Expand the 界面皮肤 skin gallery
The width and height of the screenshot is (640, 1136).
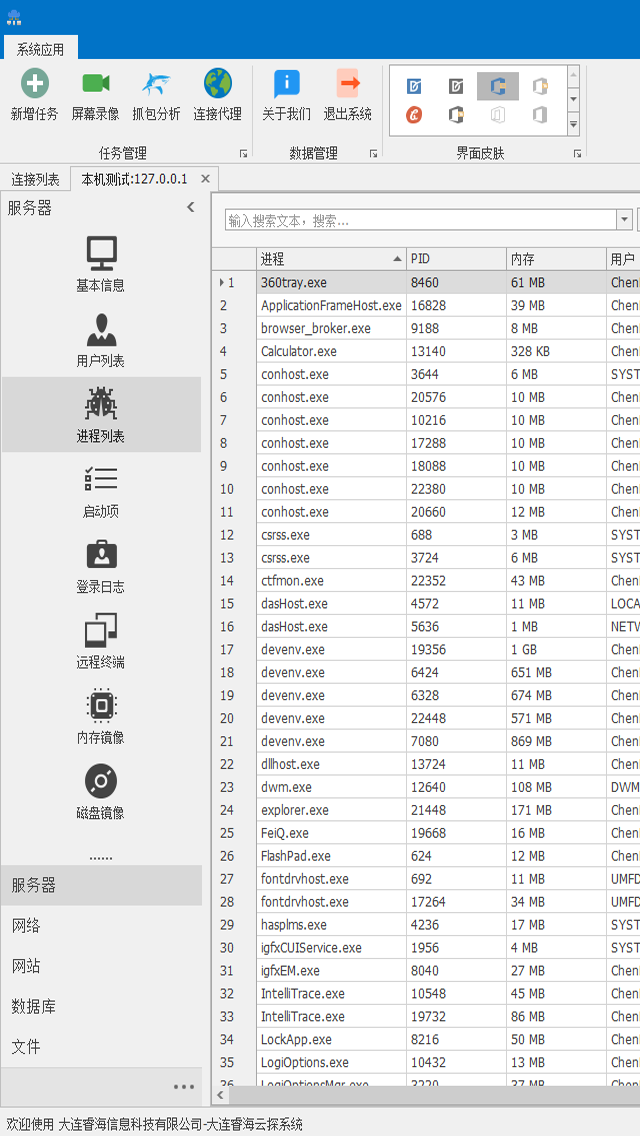(573, 125)
